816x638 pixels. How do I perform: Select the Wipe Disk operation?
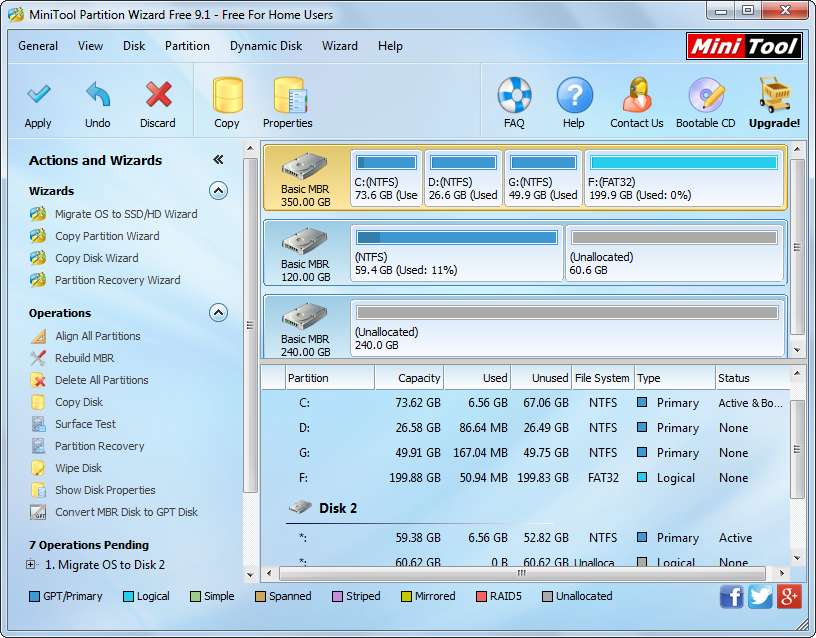coord(79,468)
